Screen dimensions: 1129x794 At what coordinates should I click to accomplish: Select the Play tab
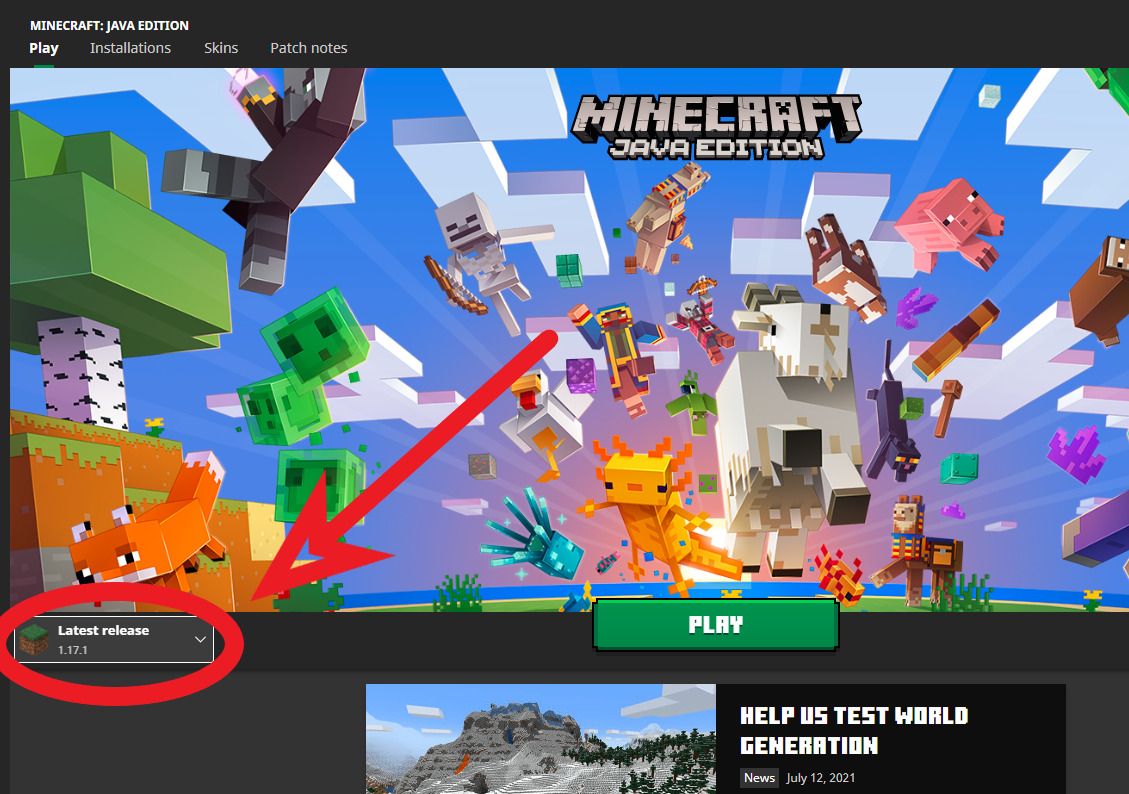click(x=44, y=48)
